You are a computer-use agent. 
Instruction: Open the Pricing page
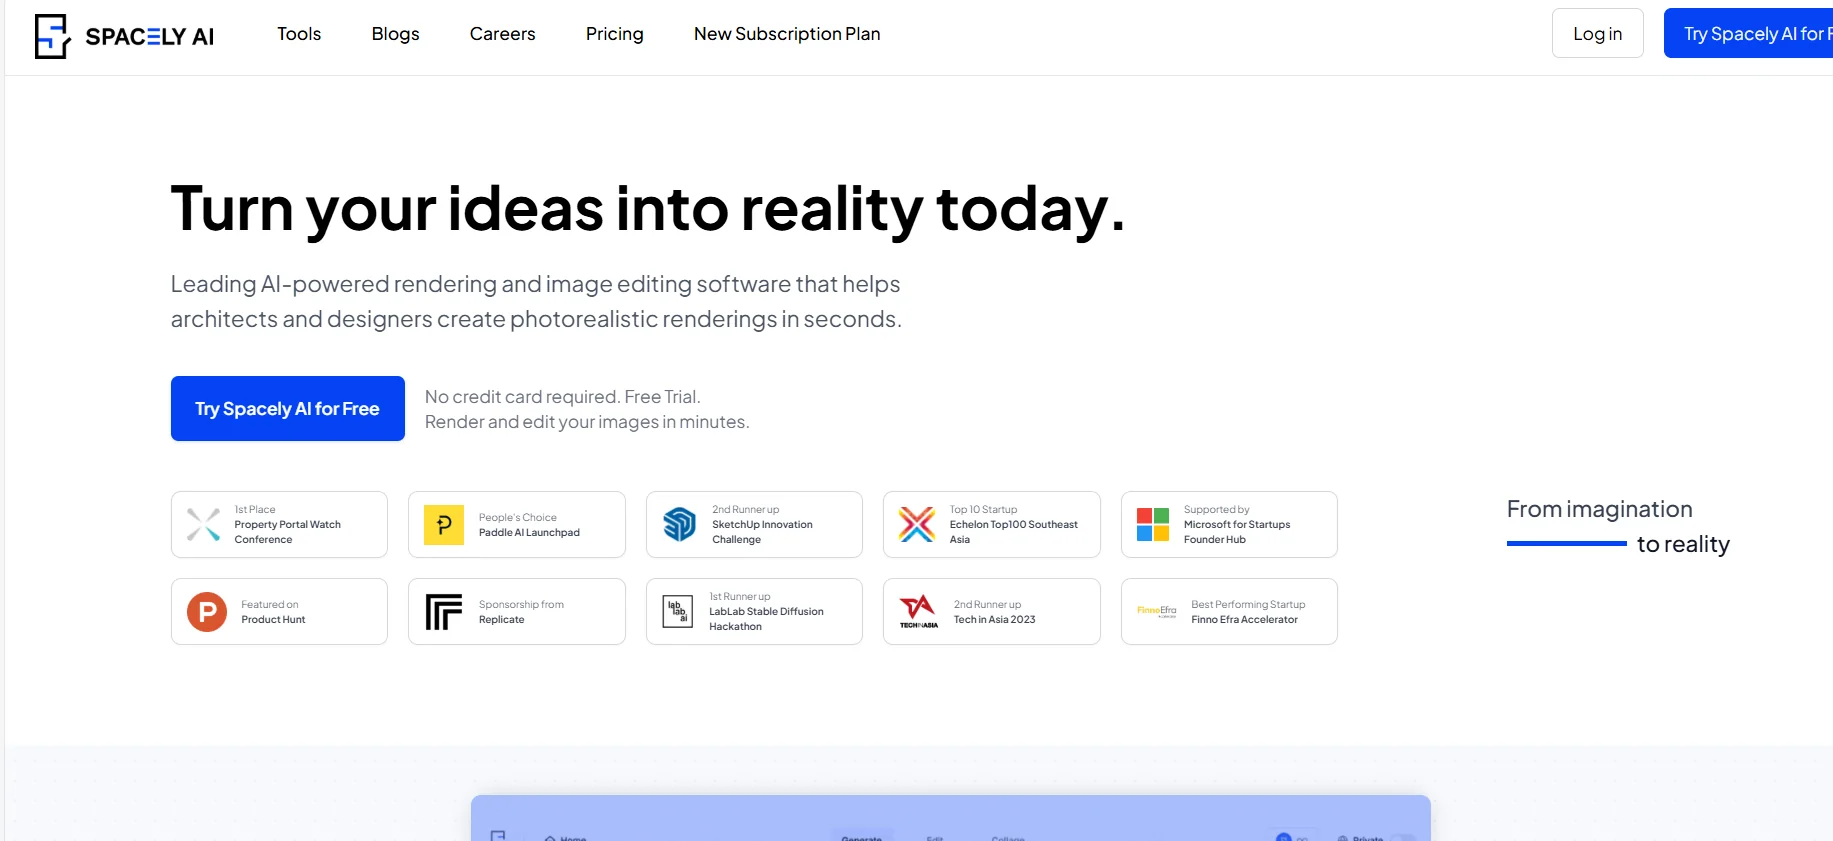click(614, 34)
